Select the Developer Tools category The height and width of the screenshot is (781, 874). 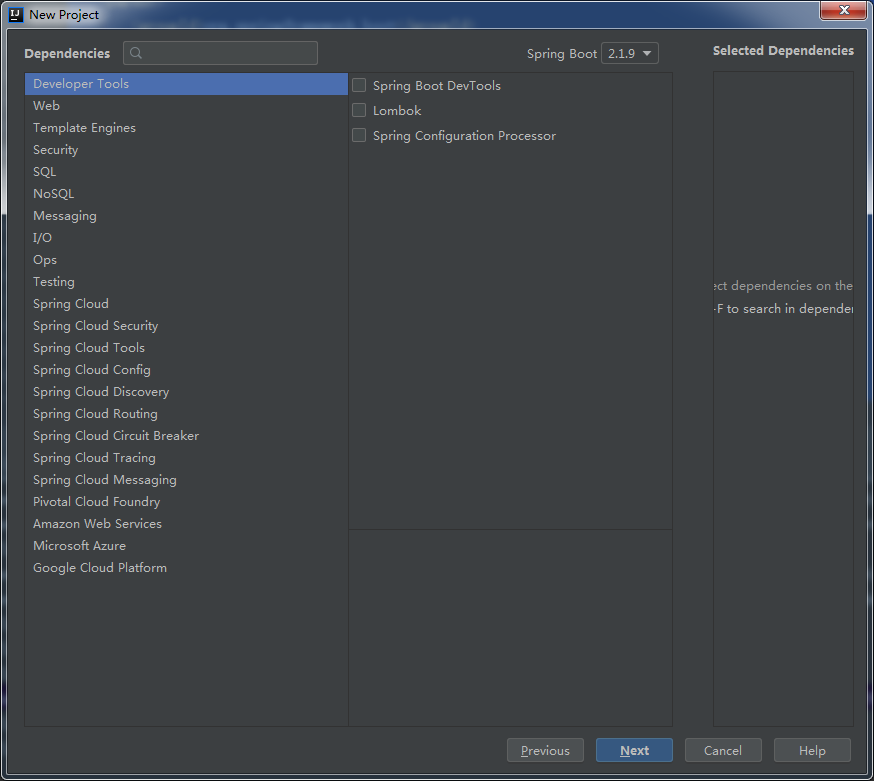(186, 84)
